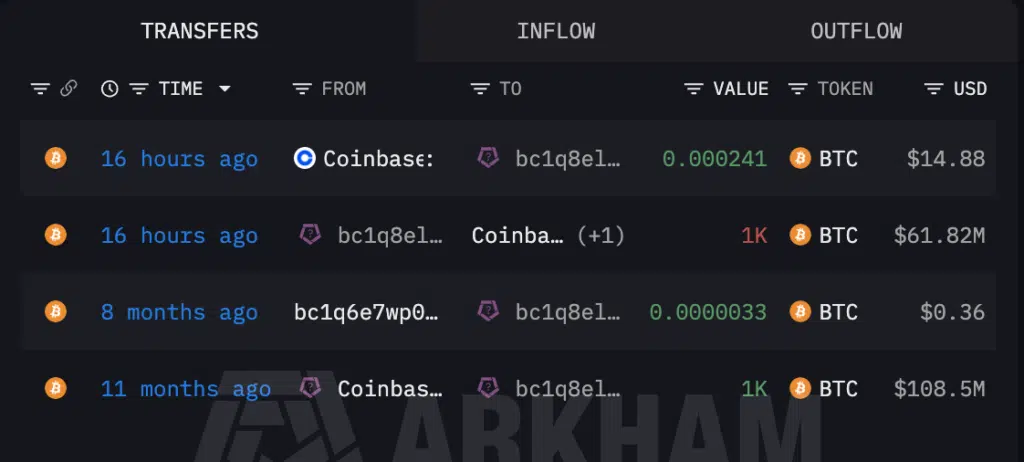This screenshot has height=462, width=1024.
Task: Open filter icon next to TOKEN column
Action: click(x=798, y=89)
